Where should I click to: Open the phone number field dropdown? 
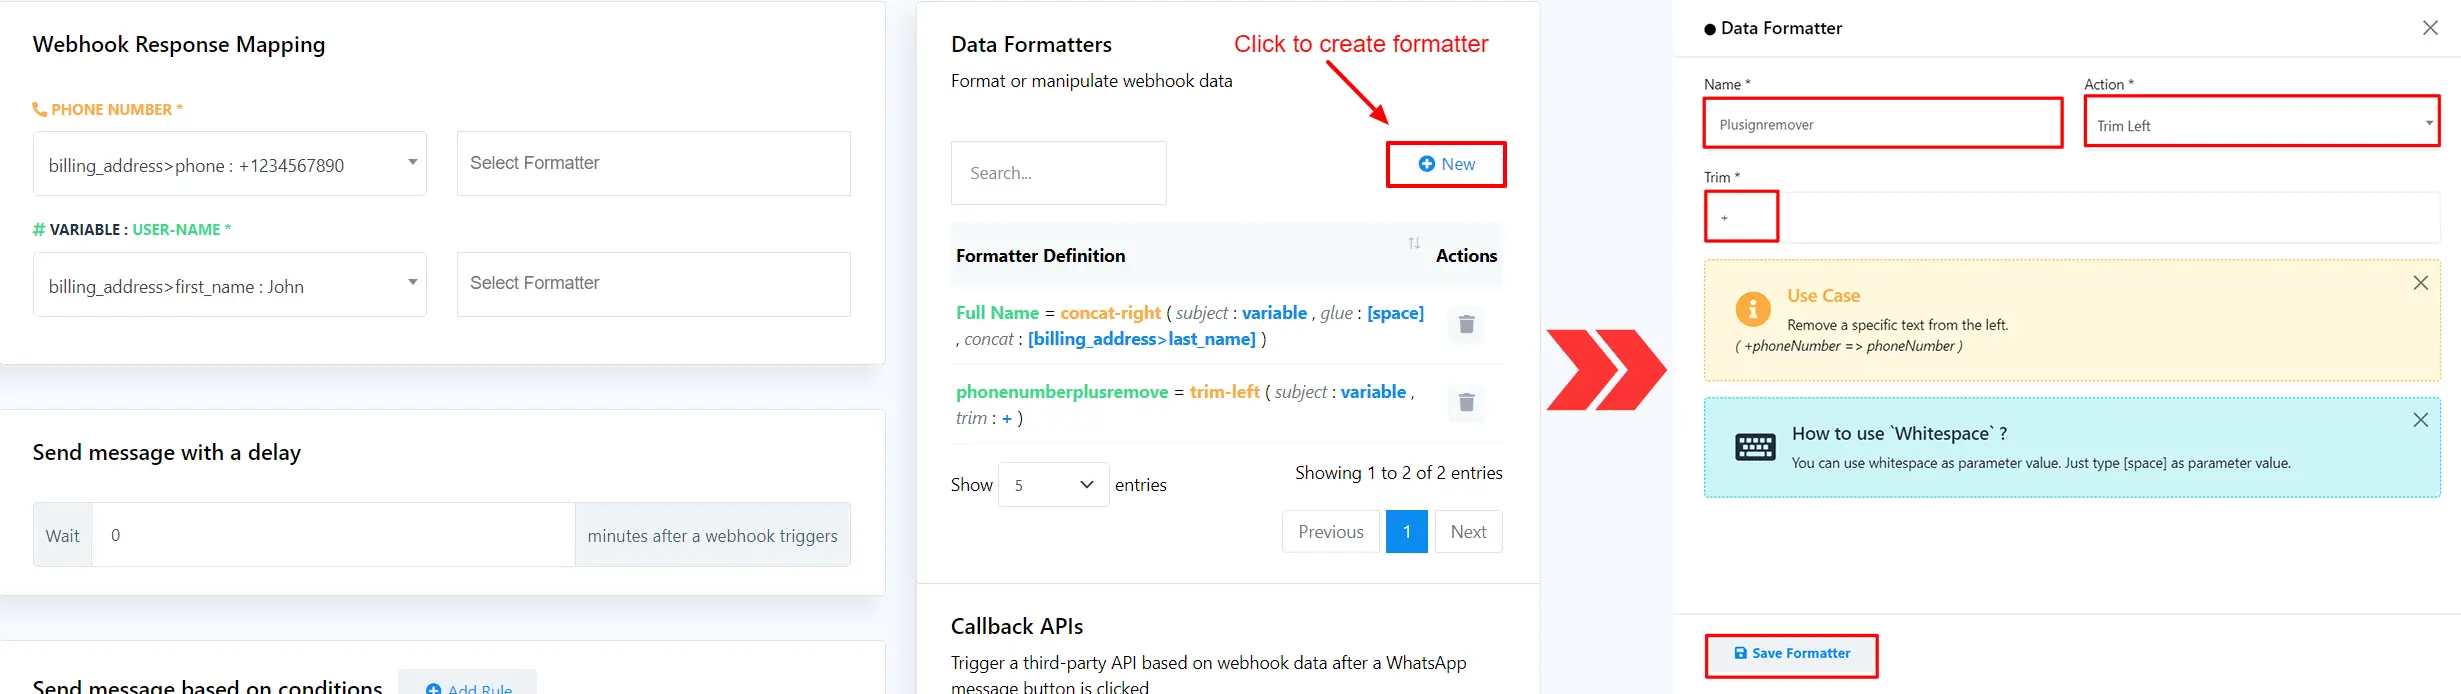tap(230, 164)
